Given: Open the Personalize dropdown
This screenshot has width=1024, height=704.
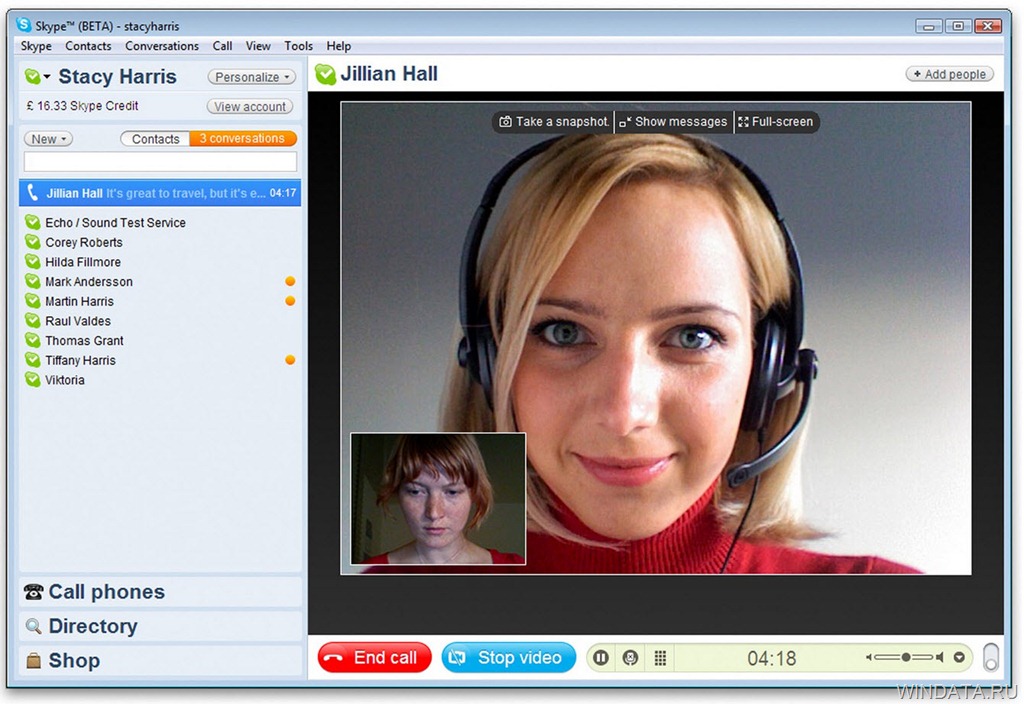Looking at the screenshot, I should (251, 77).
